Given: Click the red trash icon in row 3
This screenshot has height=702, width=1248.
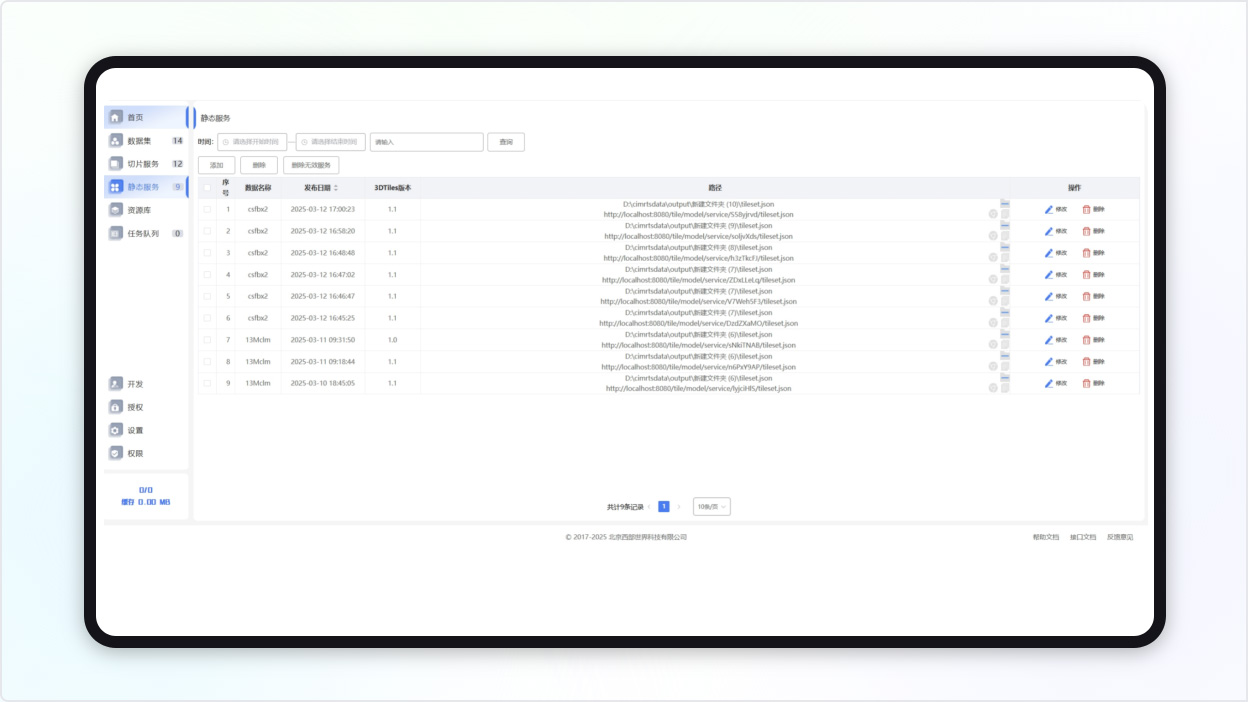Looking at the screenshot, I should click(x=1086, y=253).
